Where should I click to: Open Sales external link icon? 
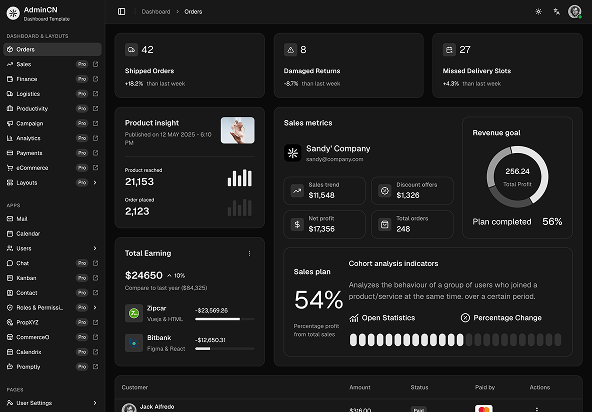(95, 64)
